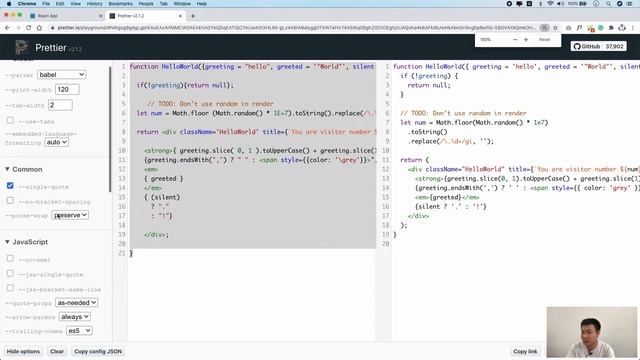Viewport: 640px width, 360px height.
Task: Enable --jsx-bracket-same-line checkbox
Action: 10,288
